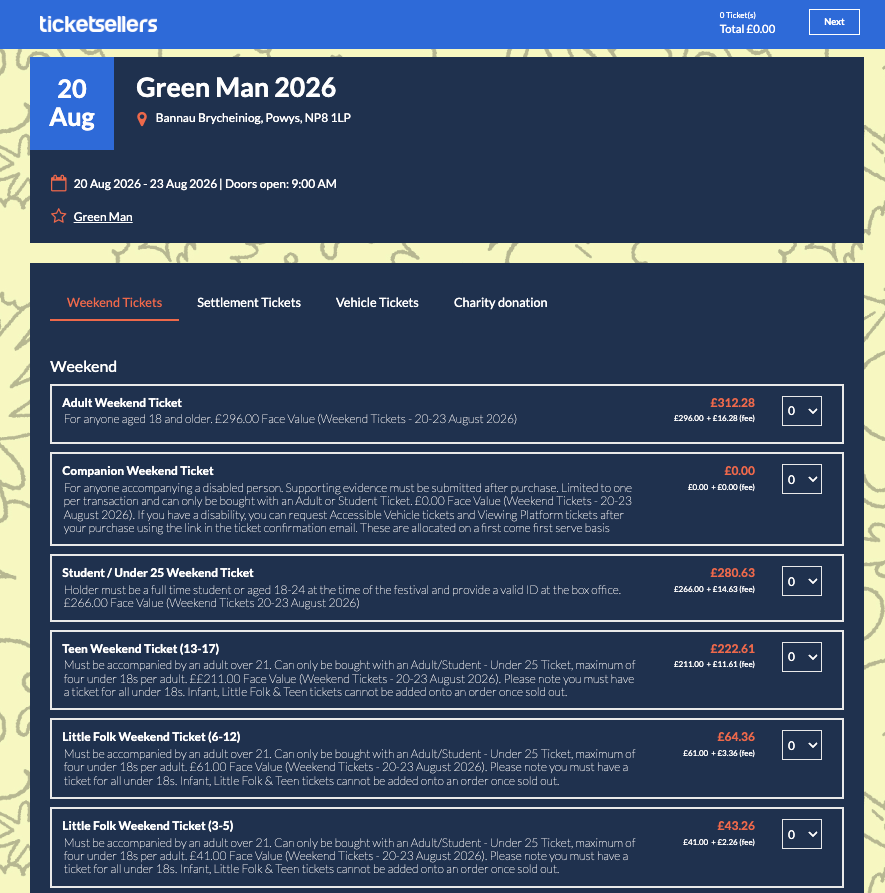Viewport: 885px width, 893px height.
Task: Switch to the Settlement Tickets tab
Action: coord(249,303)
